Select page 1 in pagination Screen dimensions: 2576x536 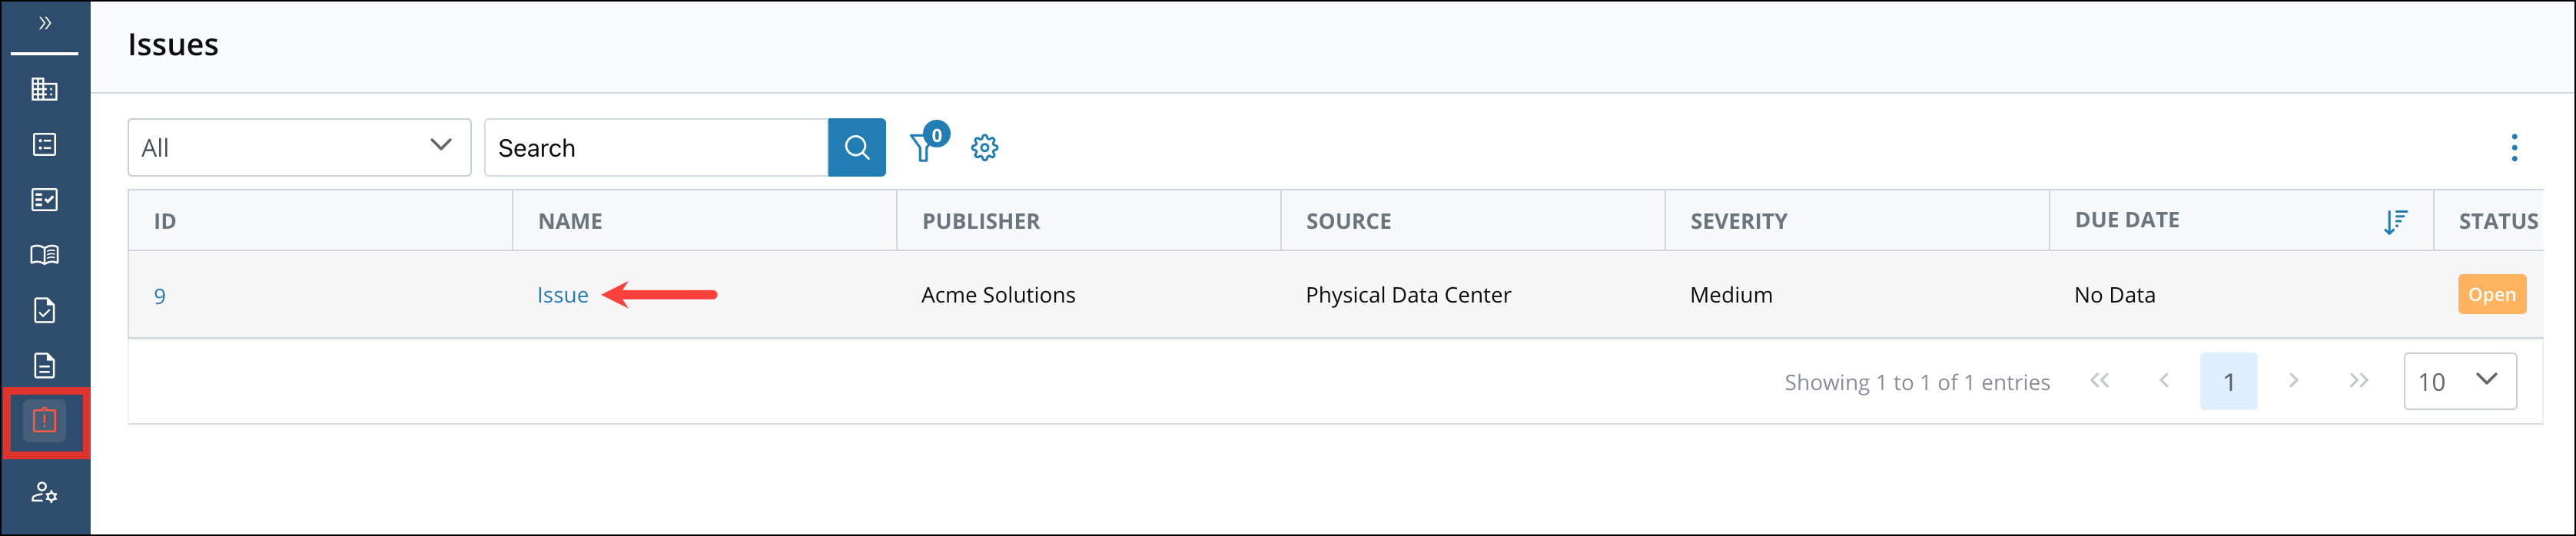(x=2228, y=381)
